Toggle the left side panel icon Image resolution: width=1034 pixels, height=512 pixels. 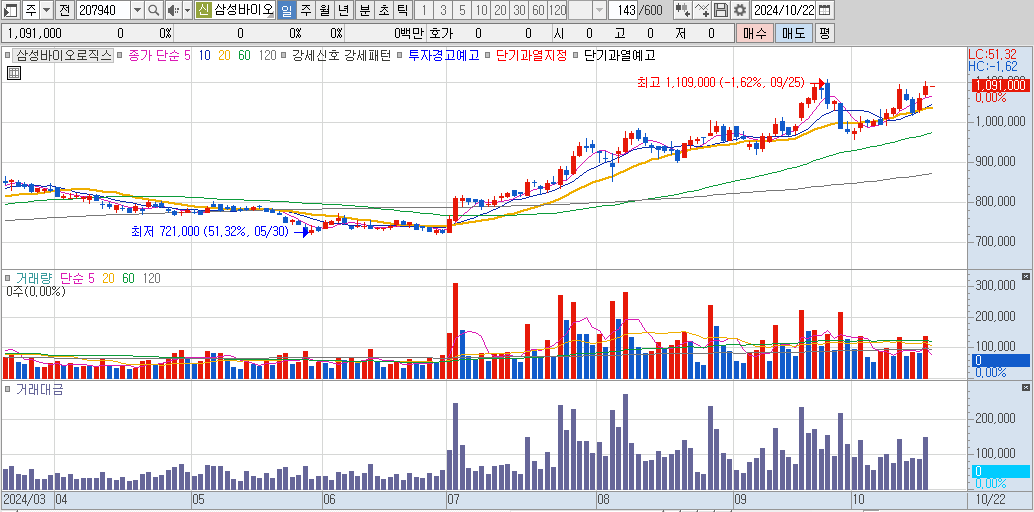coord(11,10)
